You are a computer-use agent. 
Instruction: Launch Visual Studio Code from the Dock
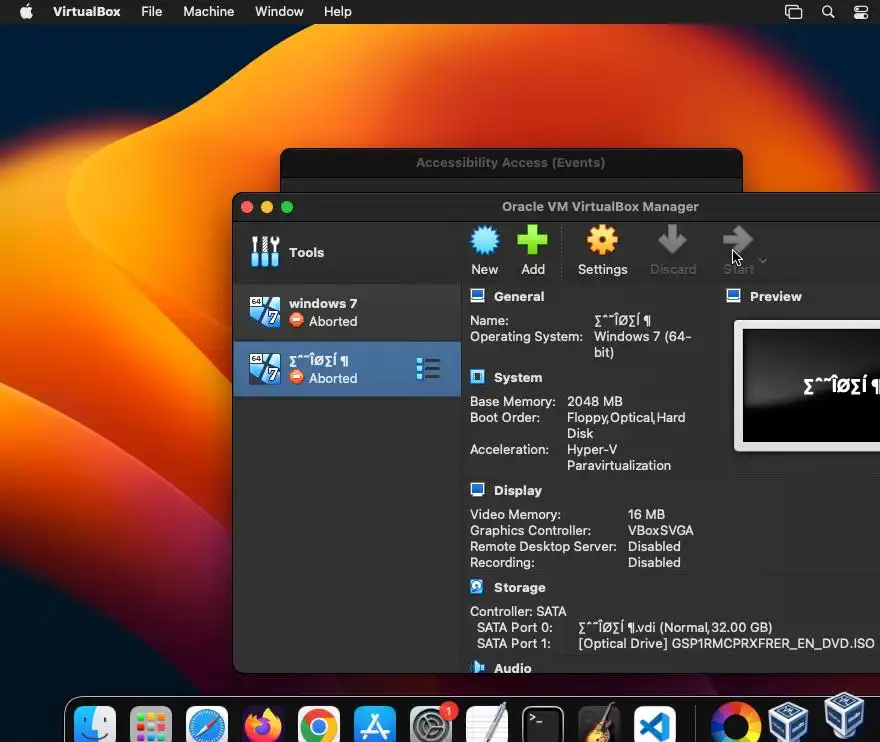click(654, 724)
